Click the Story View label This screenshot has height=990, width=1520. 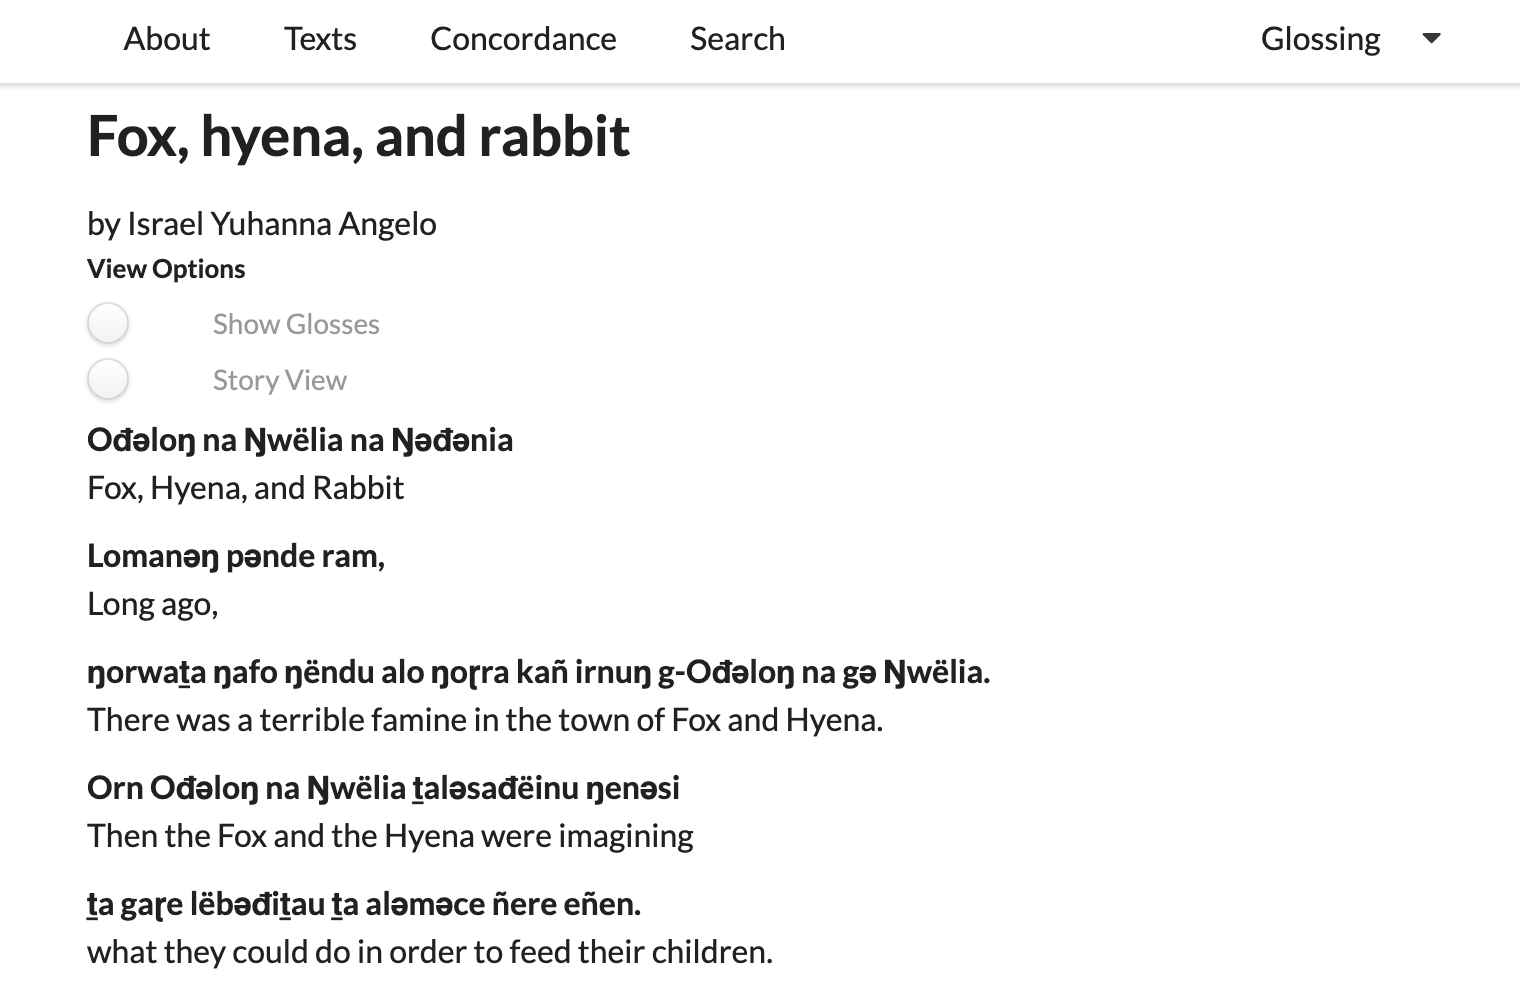pos(280,380)
